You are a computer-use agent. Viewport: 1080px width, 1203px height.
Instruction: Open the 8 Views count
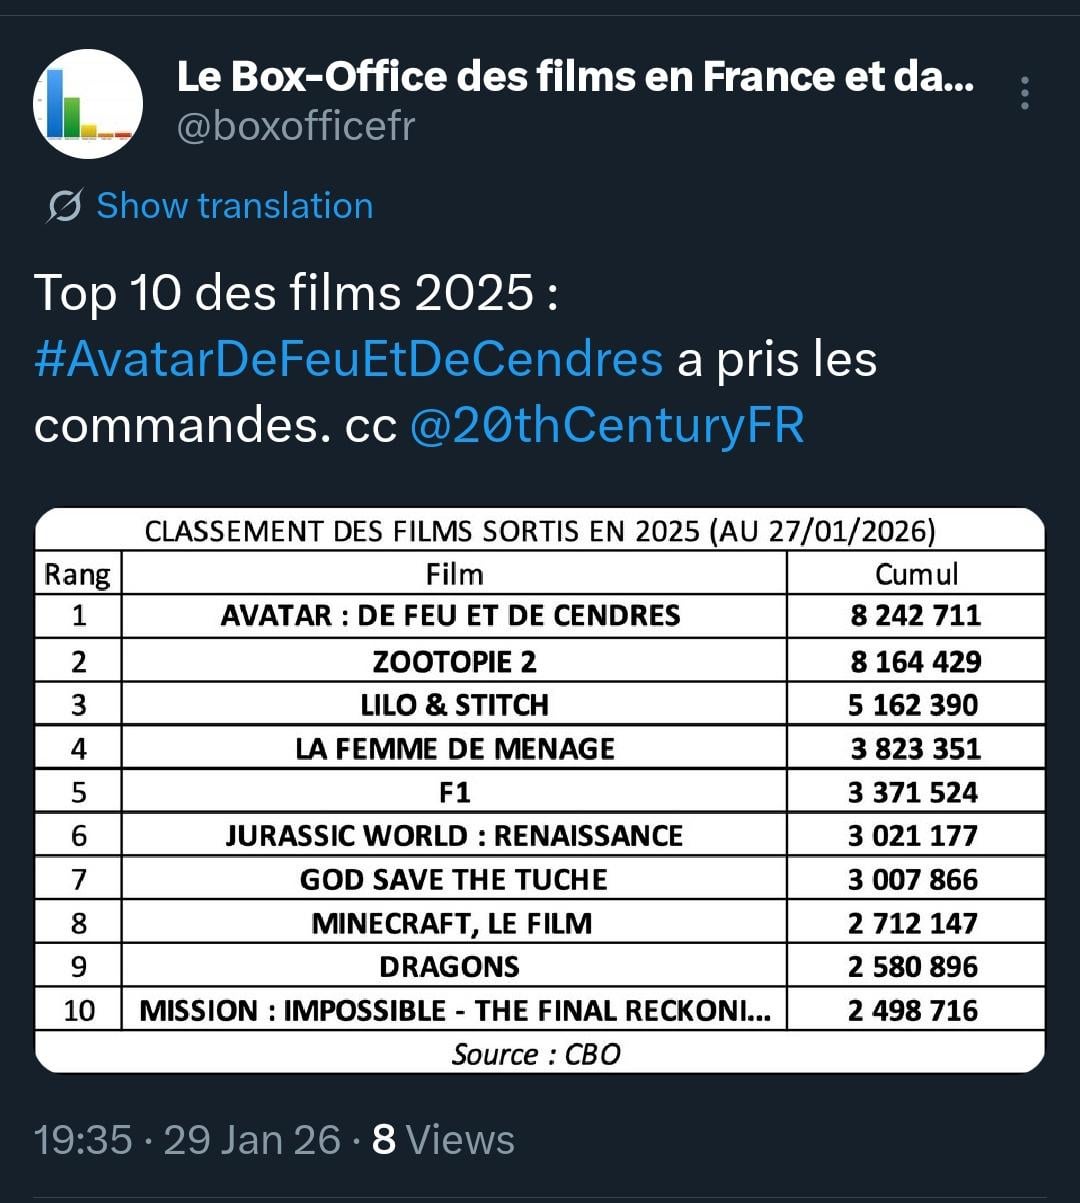point(443,1140)
